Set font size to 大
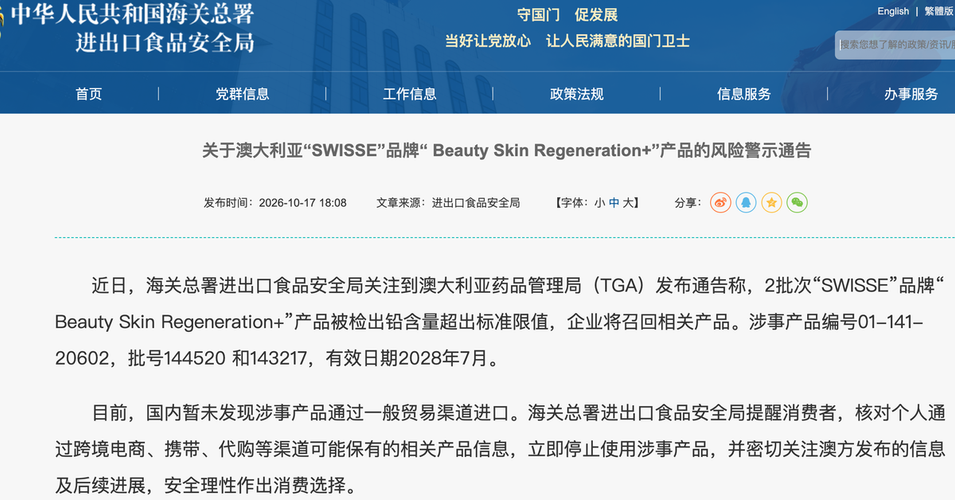 628,203
